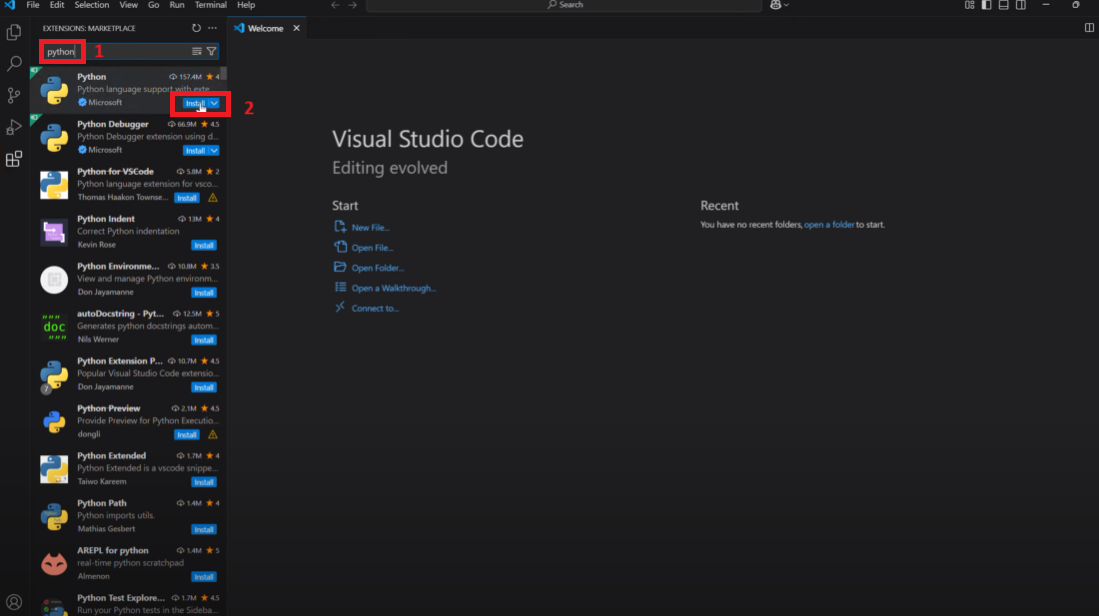The height and width of the screenshot is (616, 1099).
Task: Click the Open Folder... link
Action: (x=378, y=268)
